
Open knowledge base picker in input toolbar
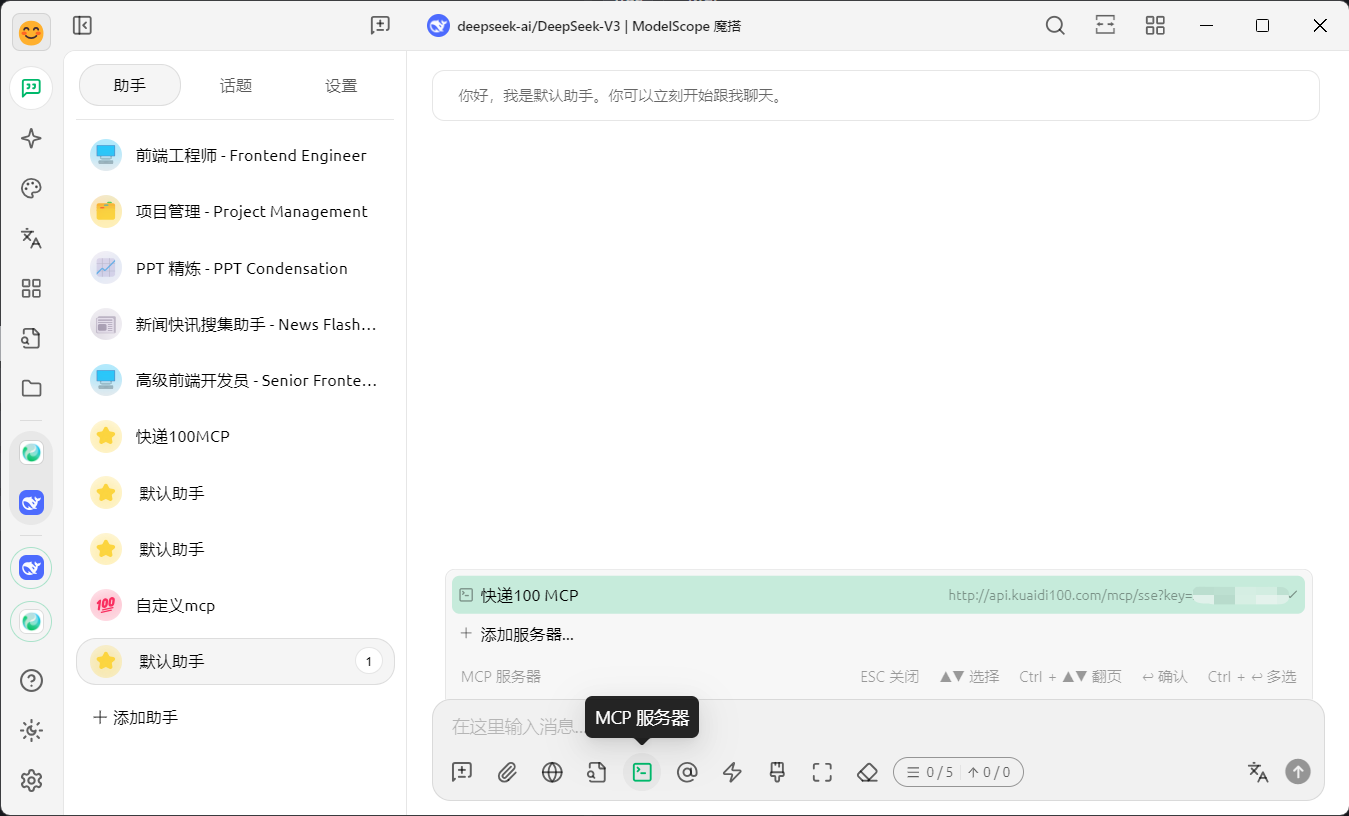click(x=597, y=772)
